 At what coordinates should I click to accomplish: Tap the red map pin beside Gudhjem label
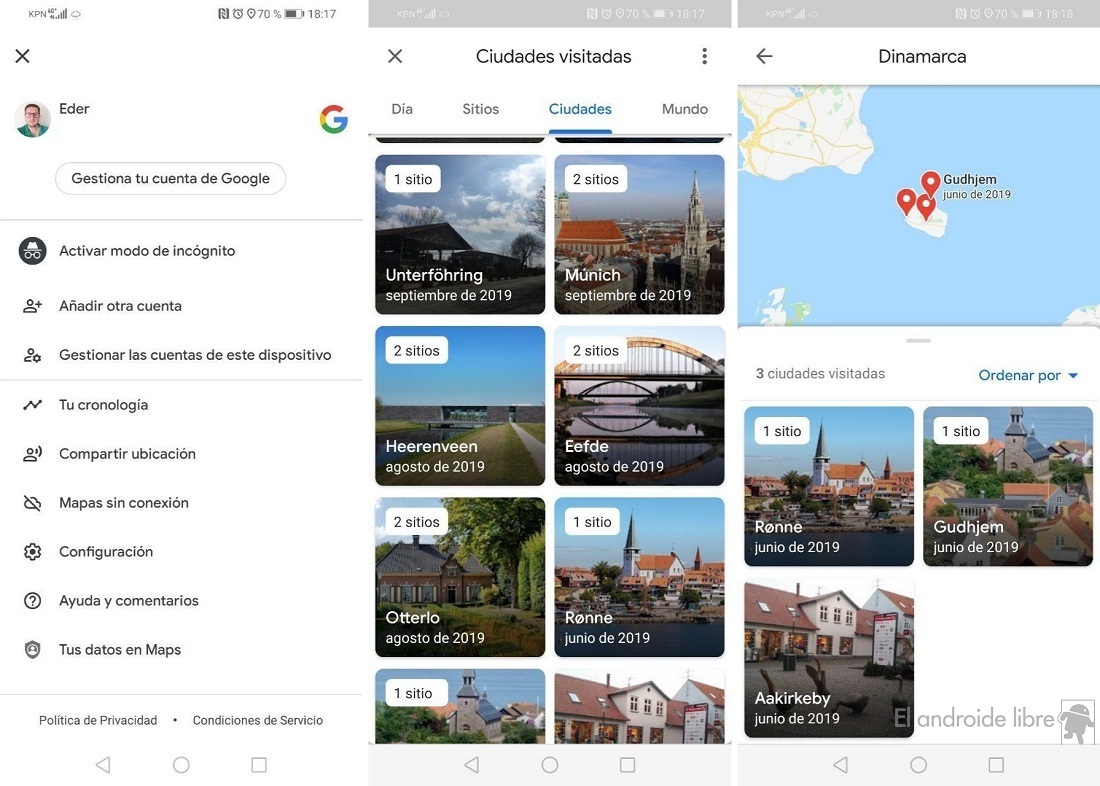[x=930, y=184]
